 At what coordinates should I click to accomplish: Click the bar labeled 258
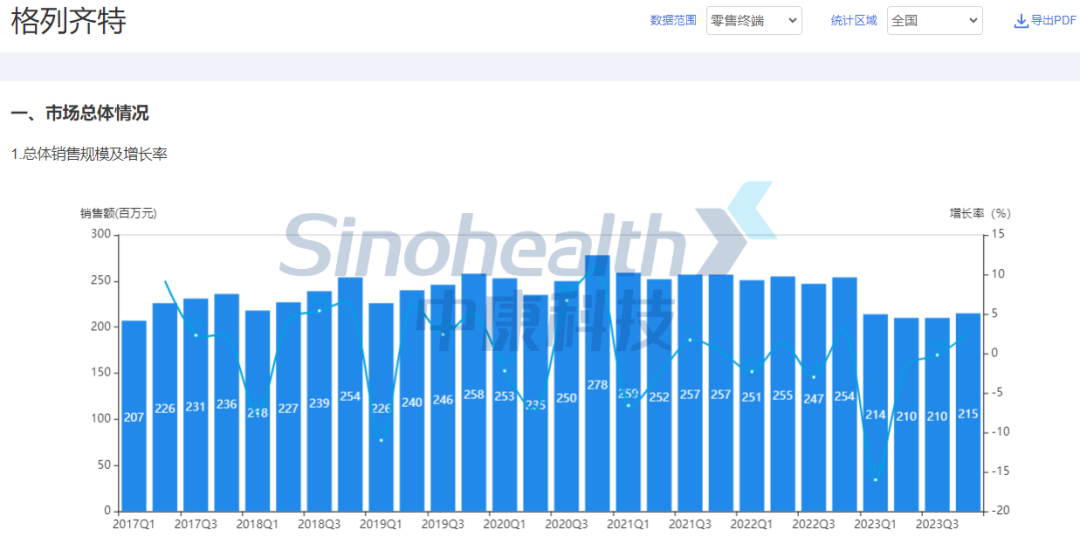474,393
